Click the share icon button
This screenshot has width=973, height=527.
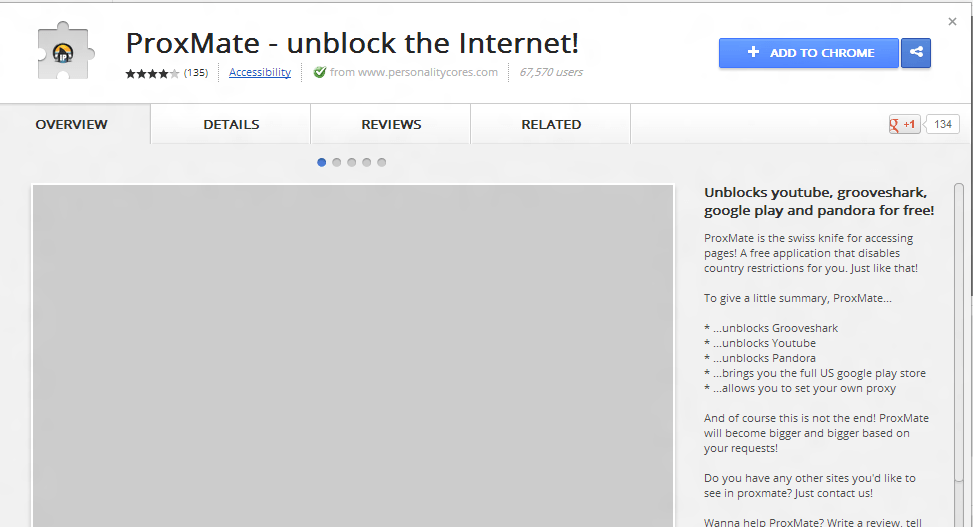pyautogui.click(x=916, y=53)
